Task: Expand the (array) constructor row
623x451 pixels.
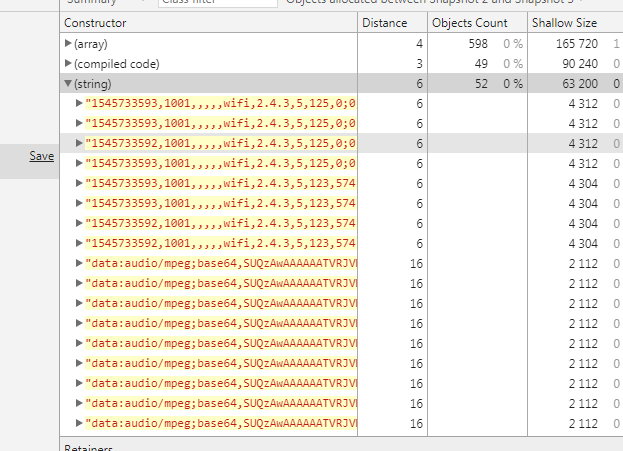Action: [x=68, y=44]
